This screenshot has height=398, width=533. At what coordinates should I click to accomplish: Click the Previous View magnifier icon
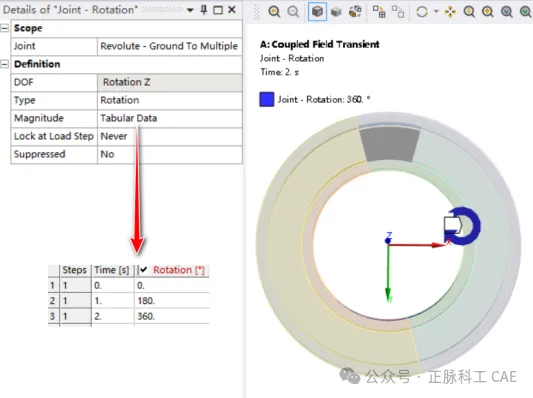(274, 12)
